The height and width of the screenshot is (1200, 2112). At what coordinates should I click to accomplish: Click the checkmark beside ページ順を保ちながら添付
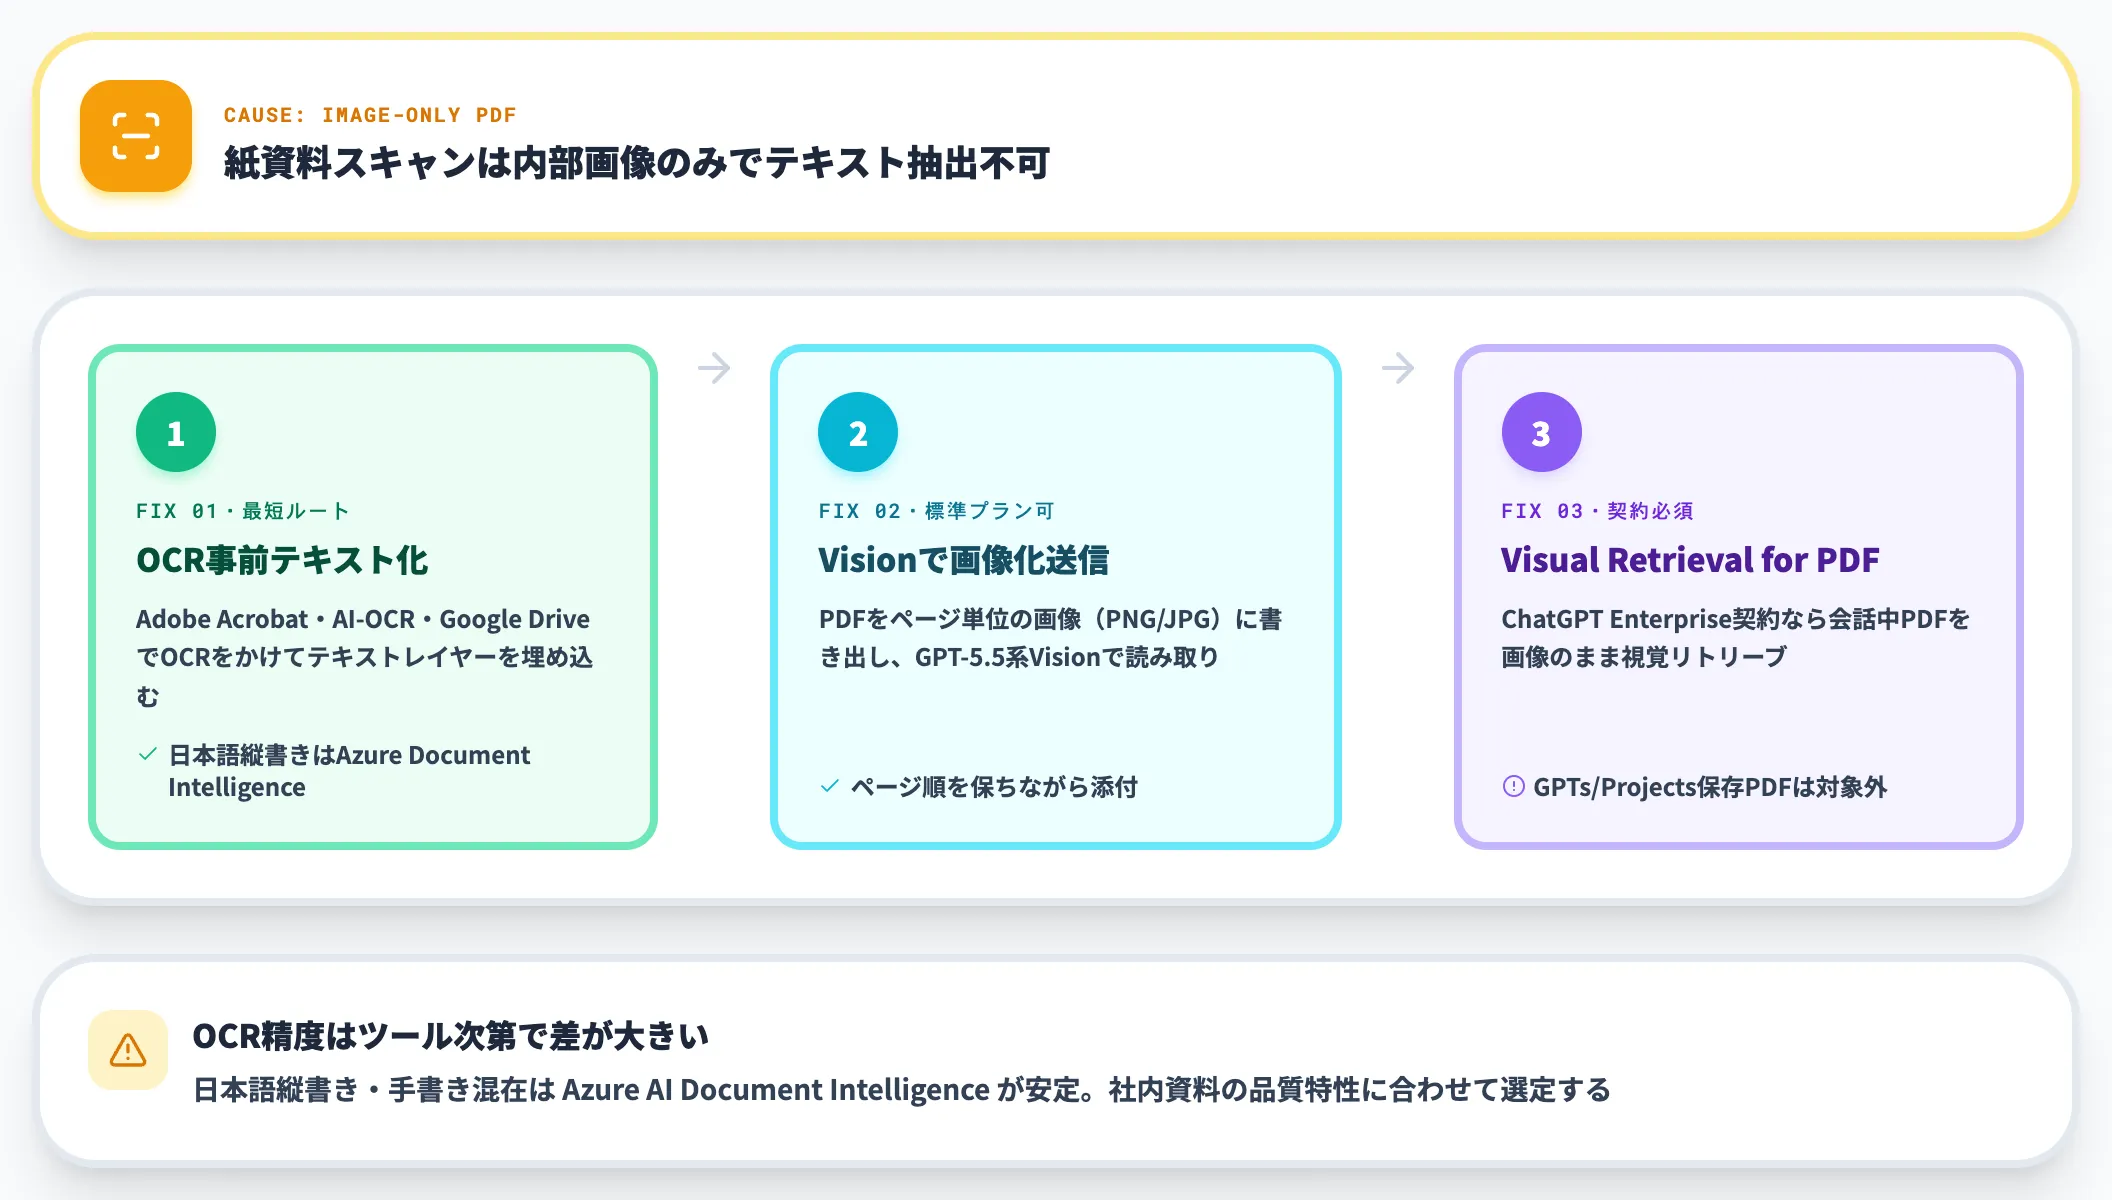(830, 786)
